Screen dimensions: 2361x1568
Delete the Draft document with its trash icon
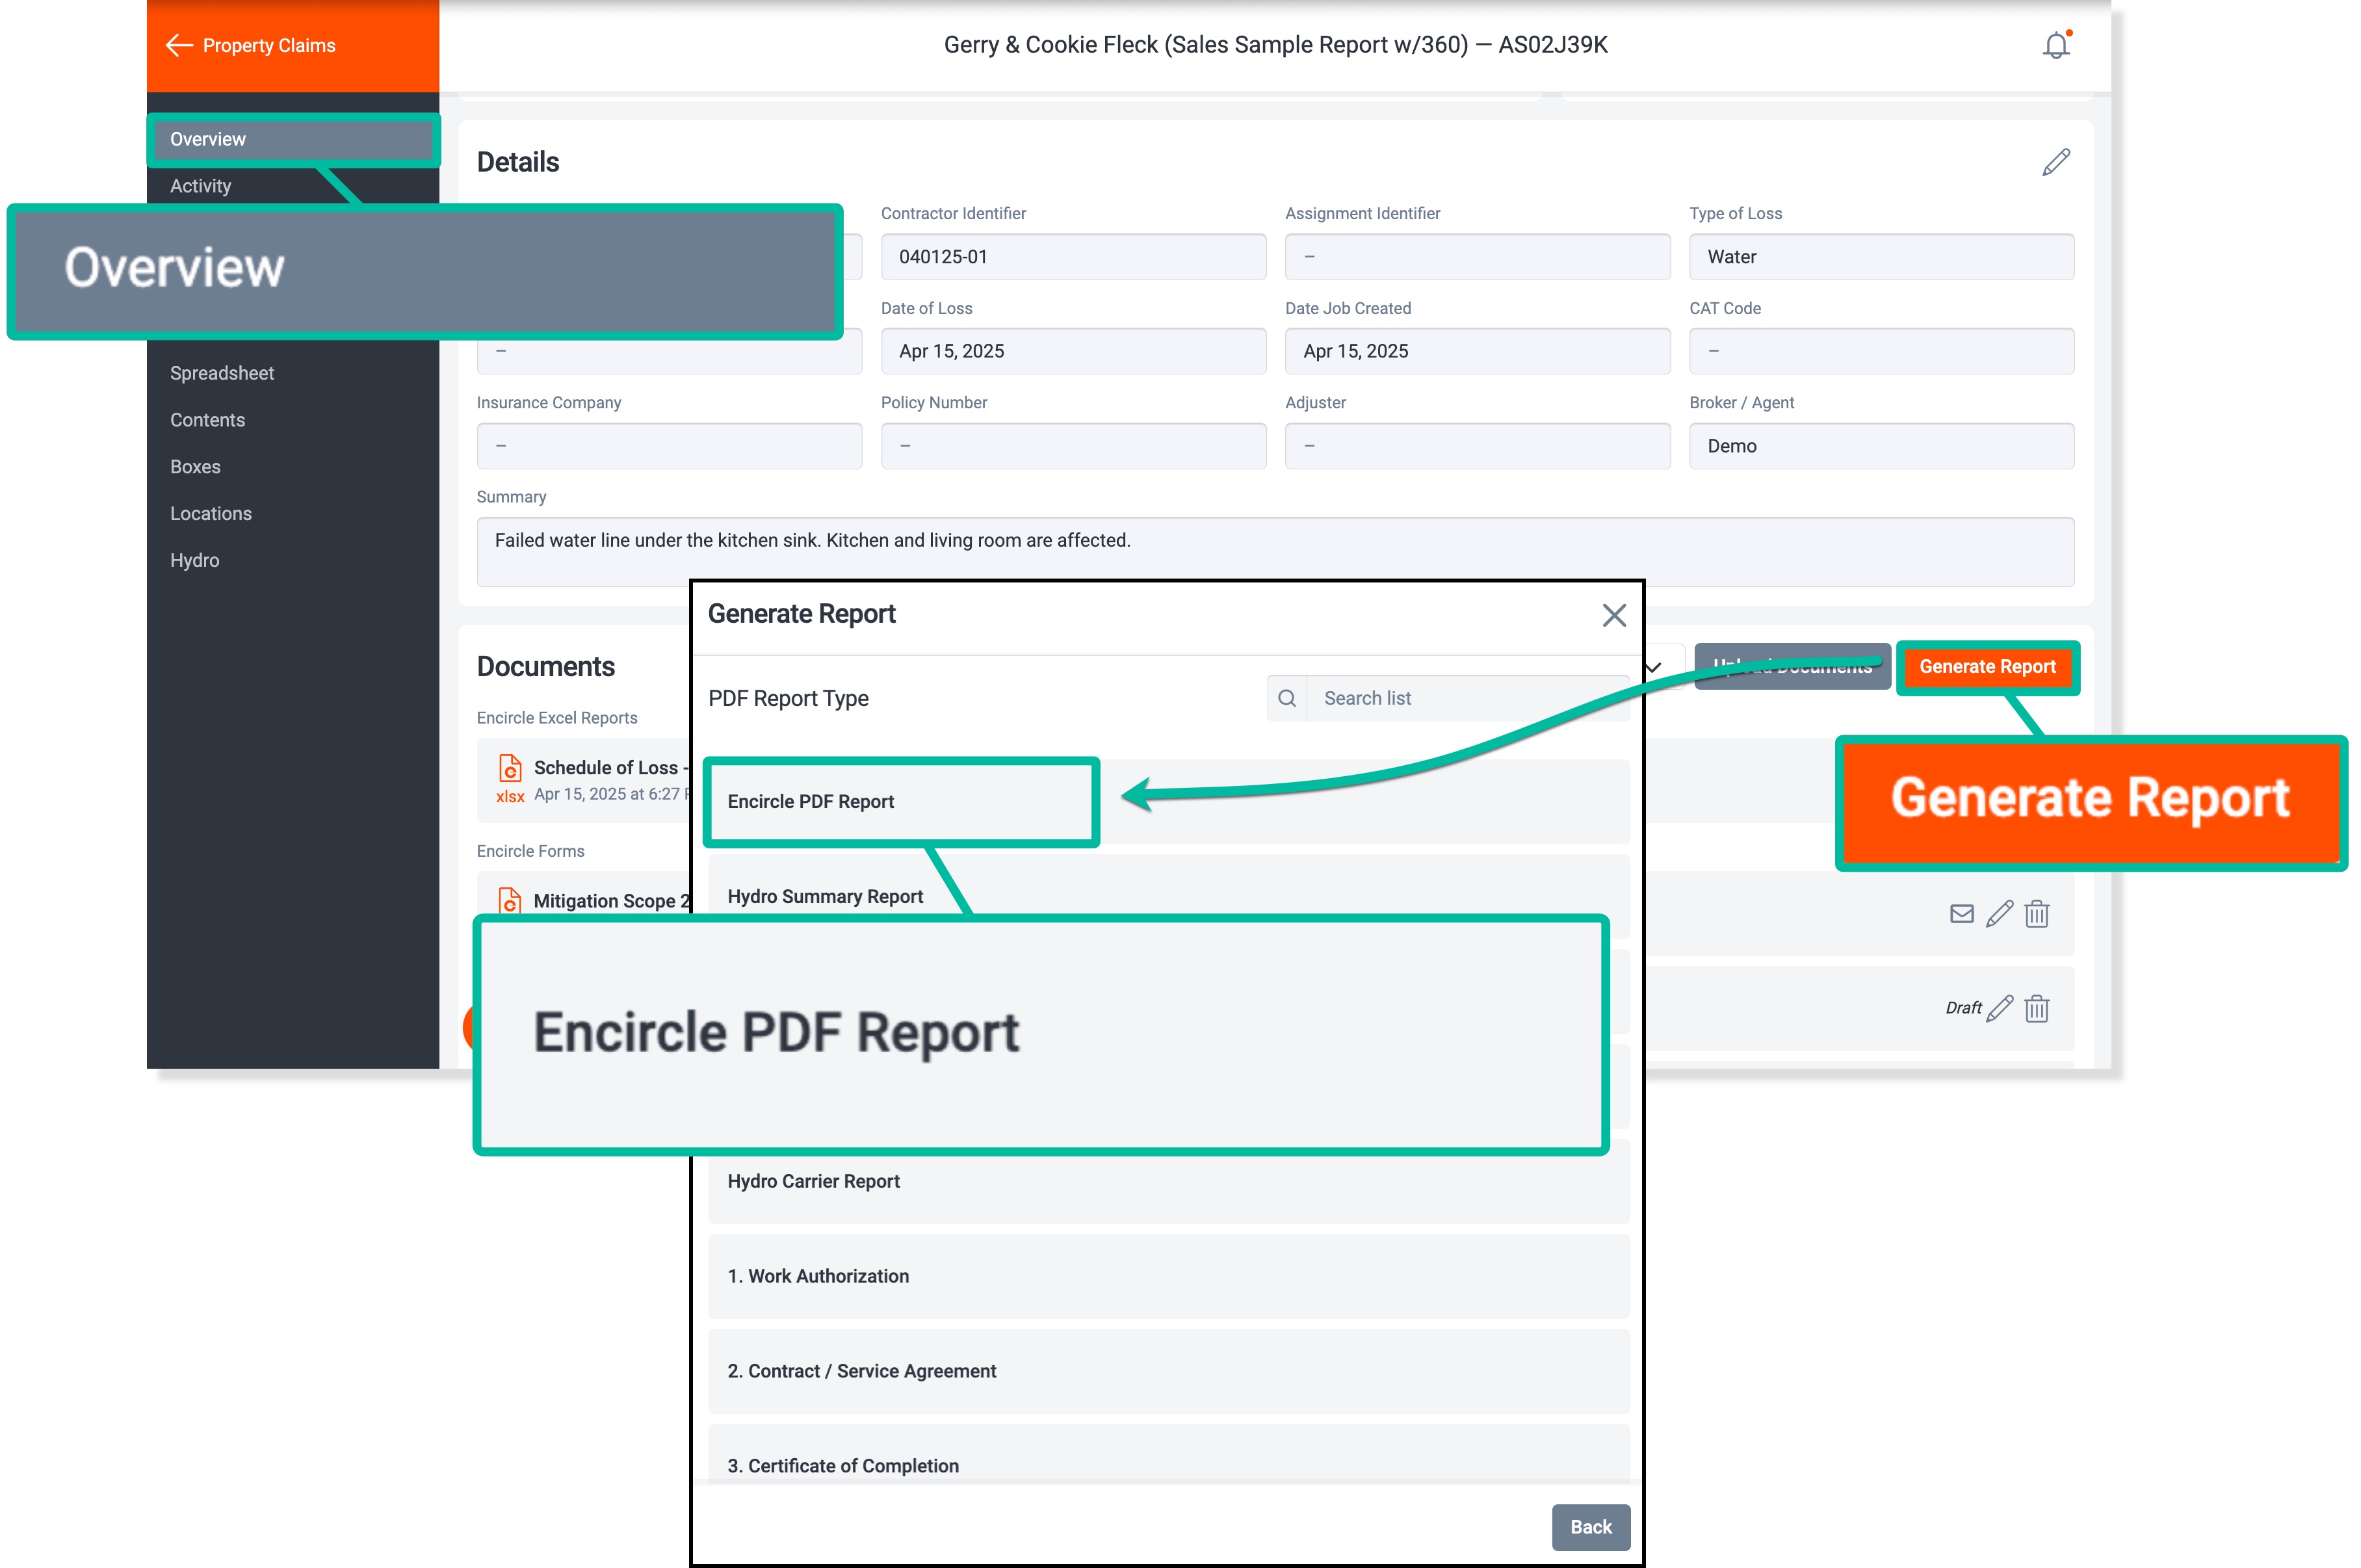[x=2037, y=1008]
